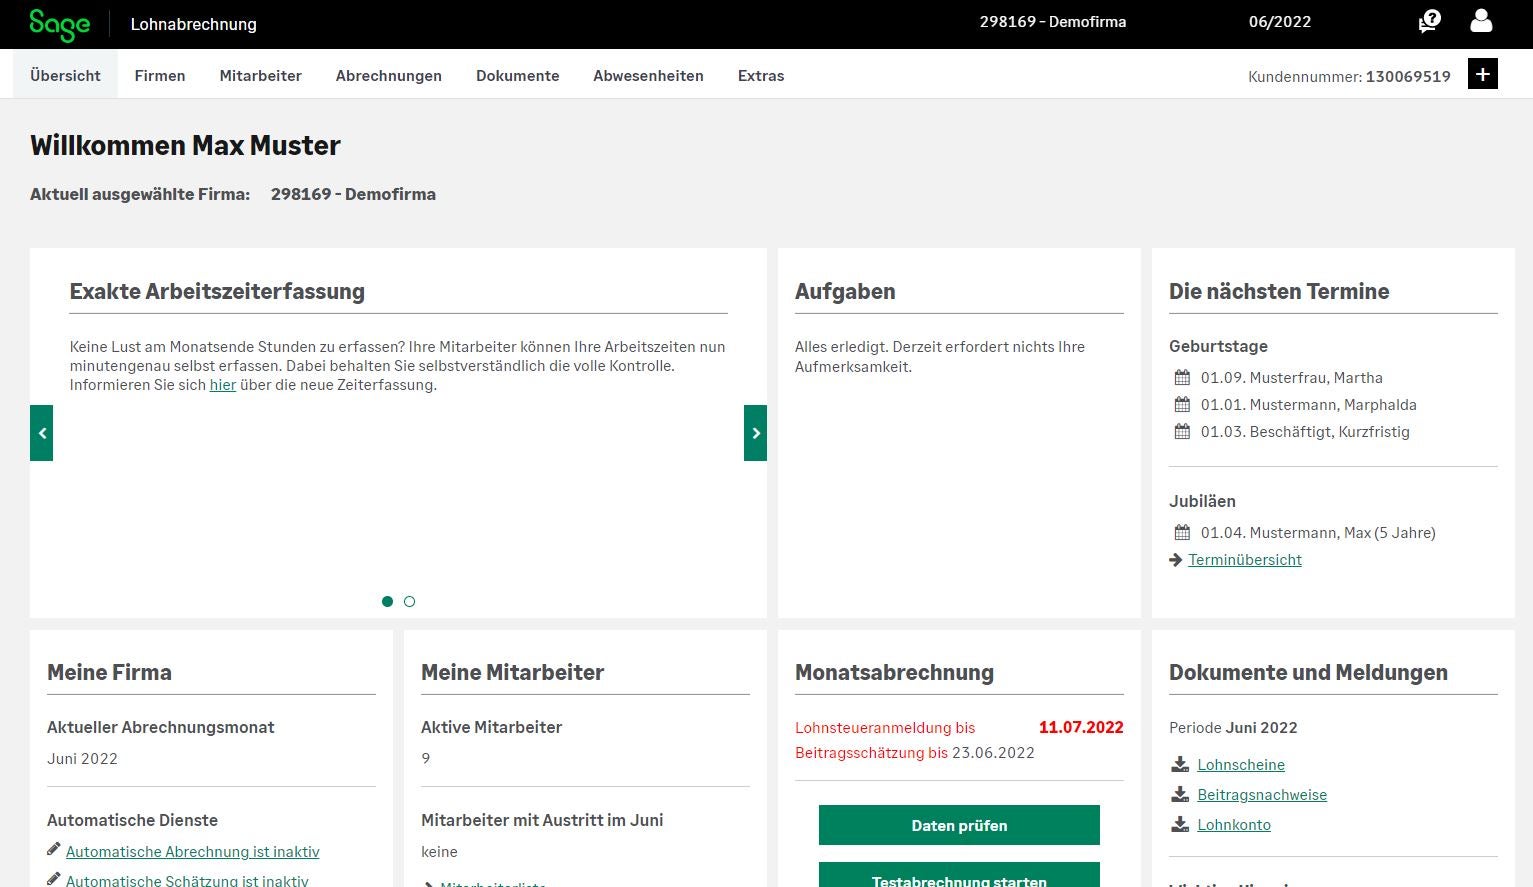Follow the 'hier' Zeiterfassung link
Image resolution: width=1533 pixels, height=887 pixels.
coord(222,385)
